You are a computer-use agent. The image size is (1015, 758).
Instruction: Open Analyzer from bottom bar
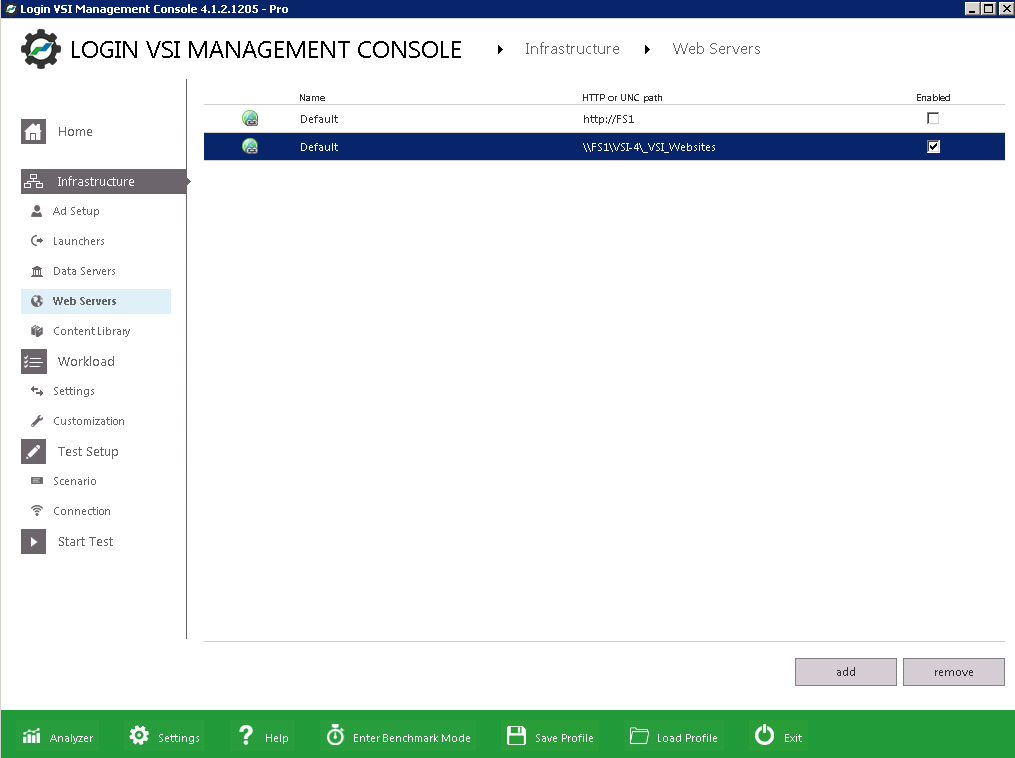pyautogui.click(x=58, y=737)
